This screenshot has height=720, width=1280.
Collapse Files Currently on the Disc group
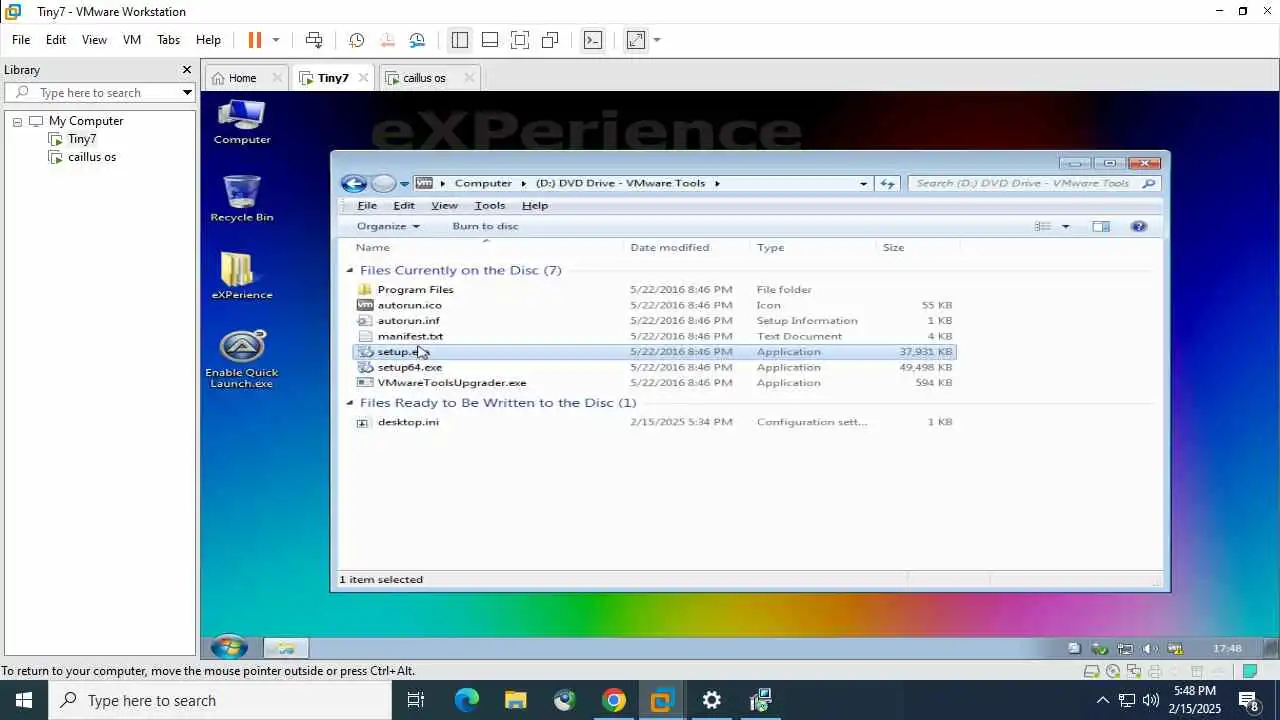350,270
